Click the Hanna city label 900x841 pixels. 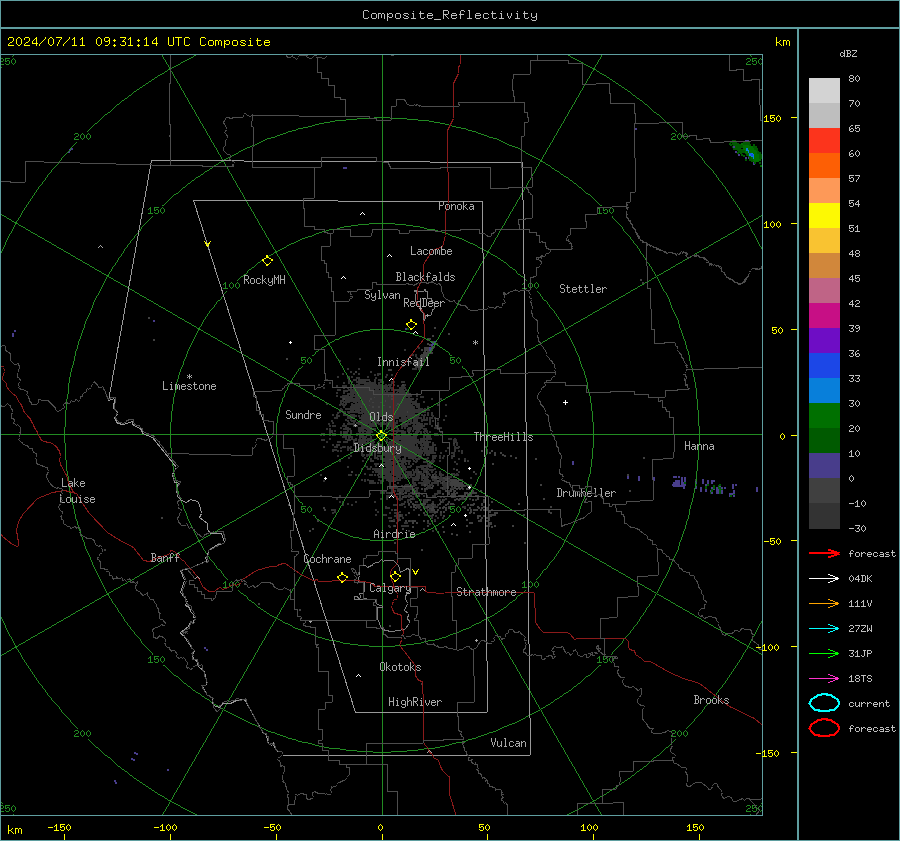(x=699, y=446)
